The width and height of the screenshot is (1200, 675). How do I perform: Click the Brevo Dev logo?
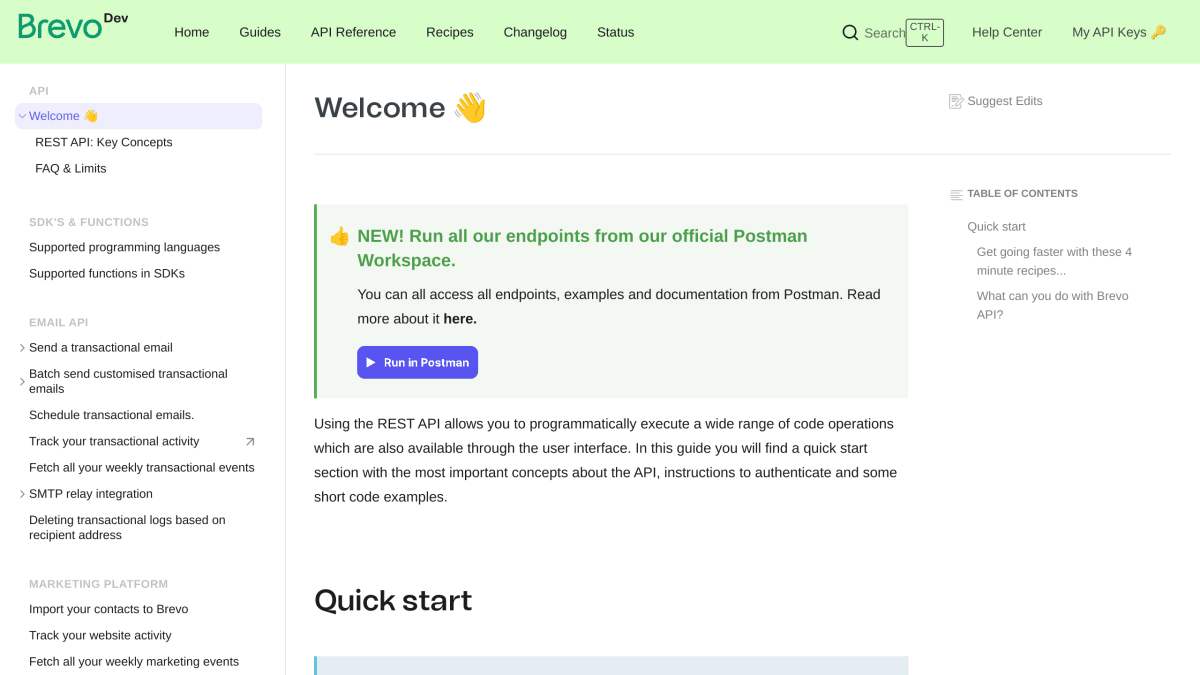(73, 25)
